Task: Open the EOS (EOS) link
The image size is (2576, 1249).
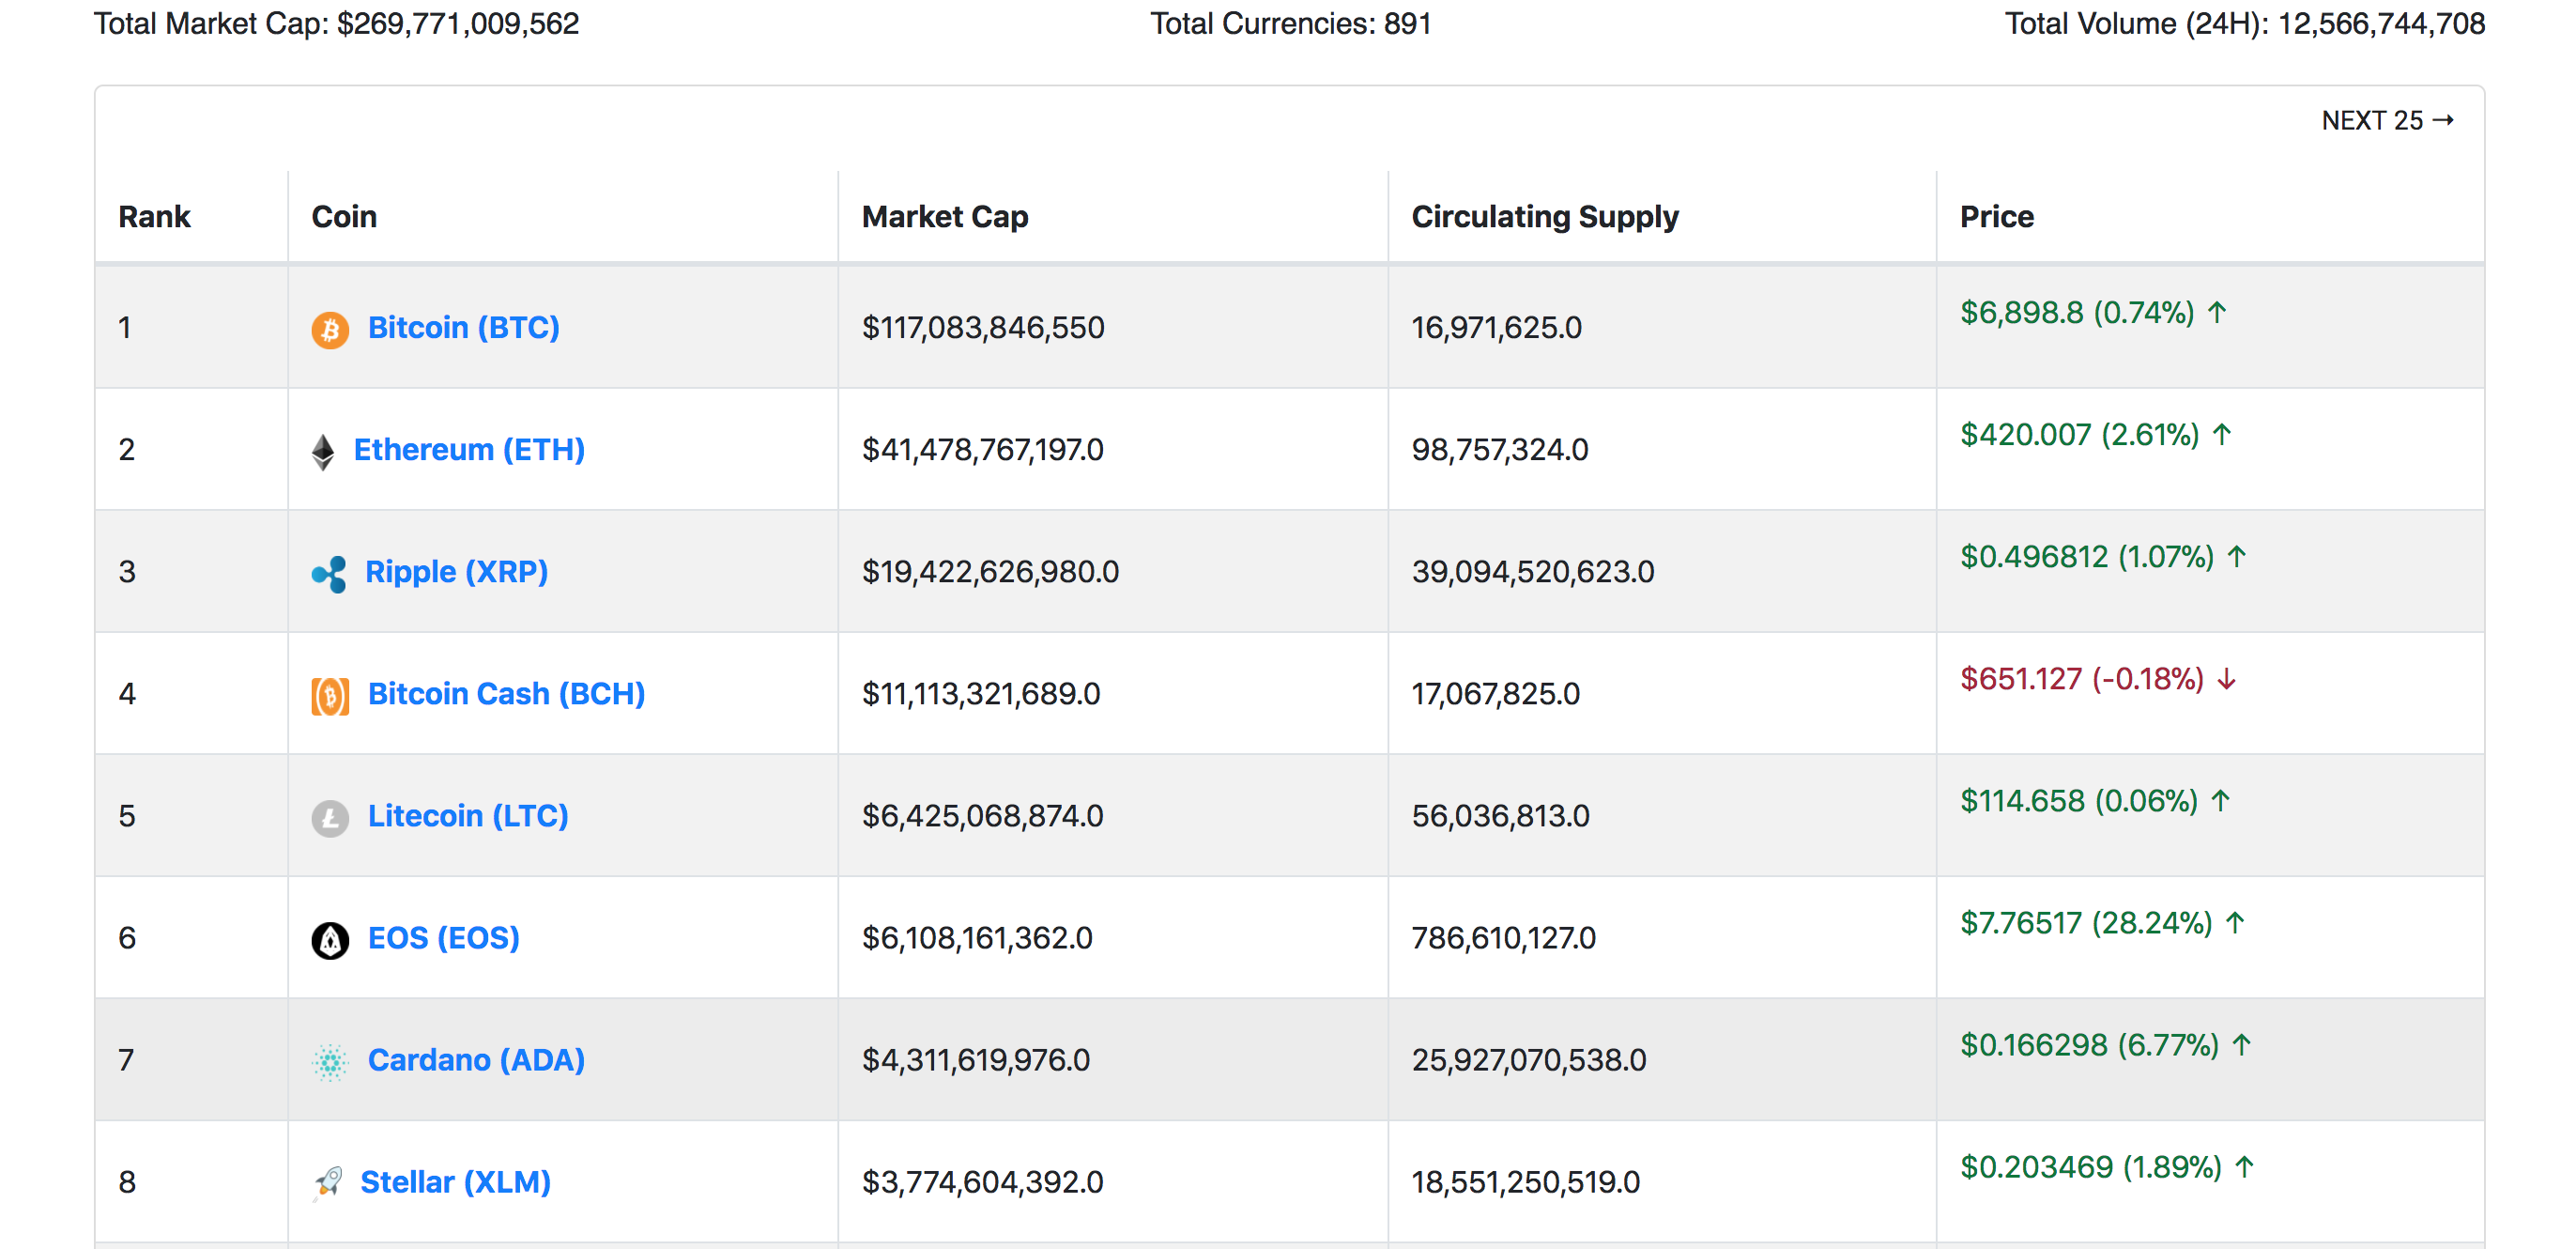Action: (444, 938)
